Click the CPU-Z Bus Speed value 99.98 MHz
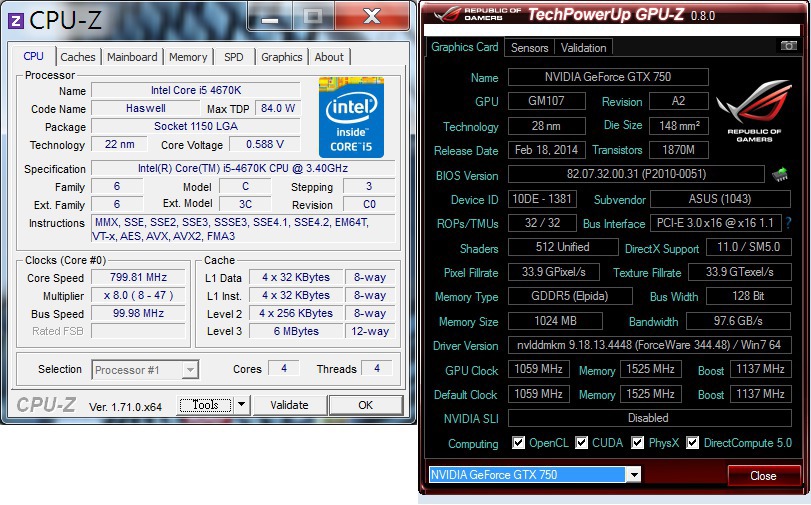Viewport: 811px width, 505px height. [x=138, y=314]
